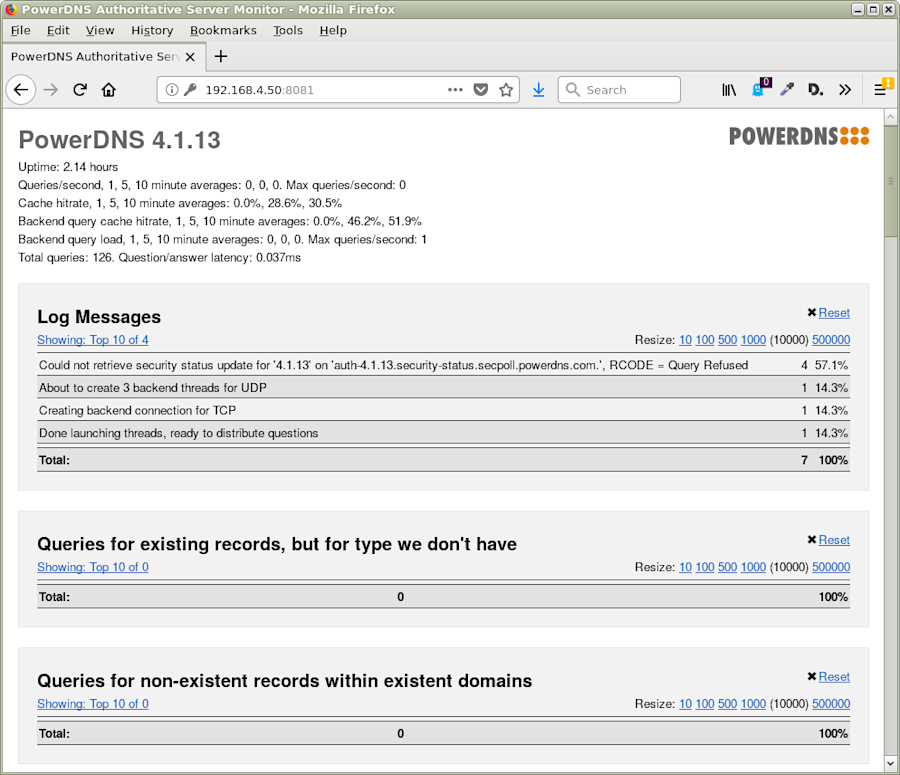
Task: Click the key permissions icon in address bar
Action: click(190, 90)
